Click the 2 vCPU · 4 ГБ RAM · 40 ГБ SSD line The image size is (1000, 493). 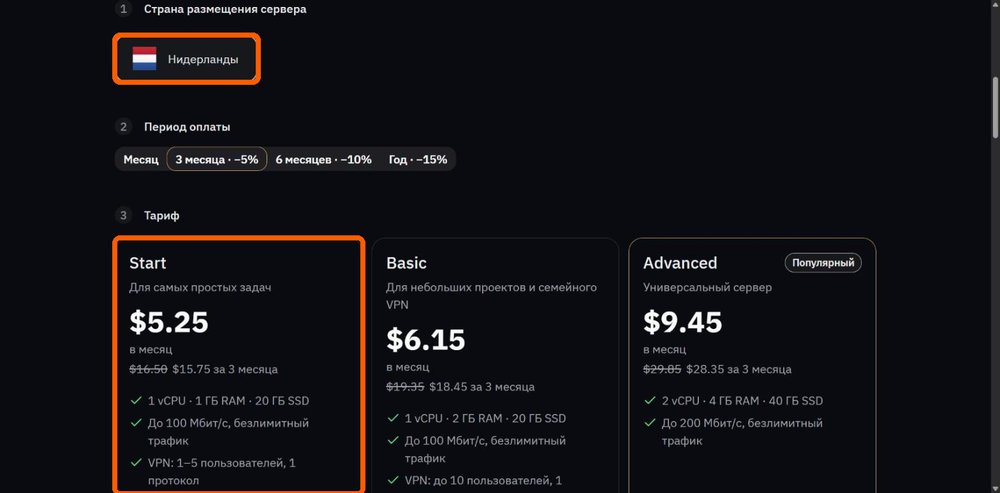[742, 401]
